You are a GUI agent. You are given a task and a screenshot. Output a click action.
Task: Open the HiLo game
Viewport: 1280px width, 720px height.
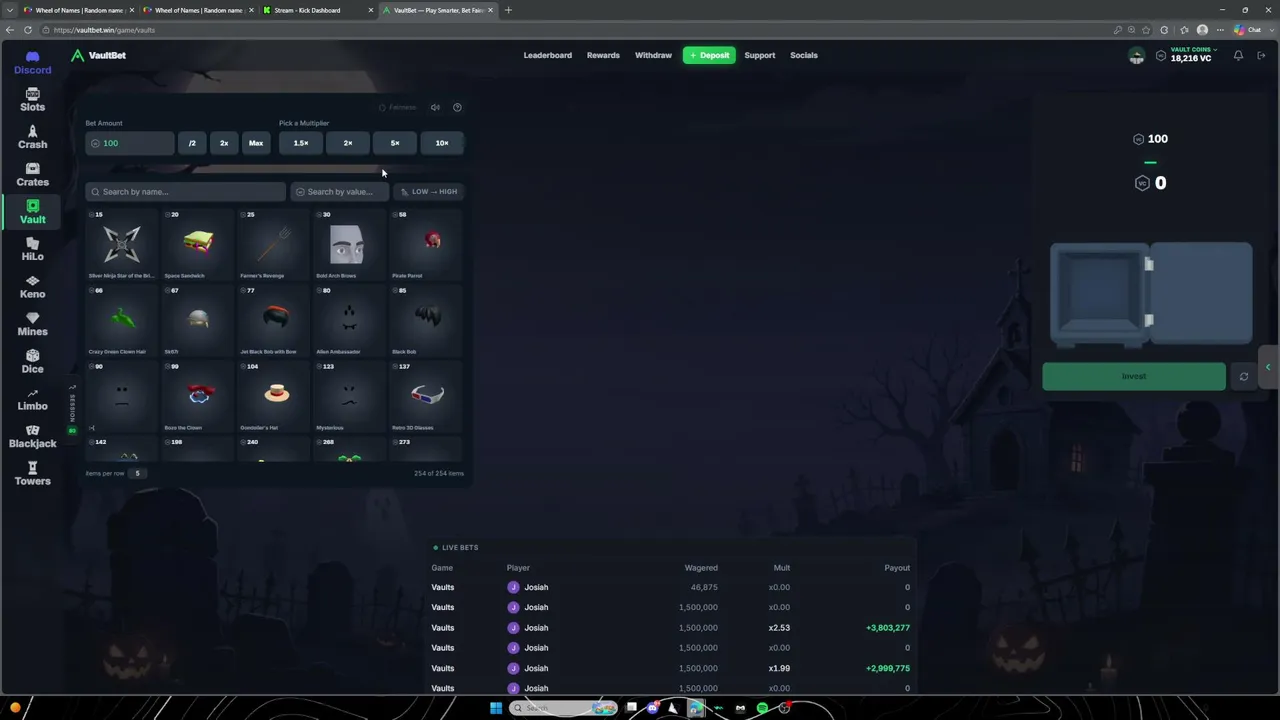pos(32,249)
